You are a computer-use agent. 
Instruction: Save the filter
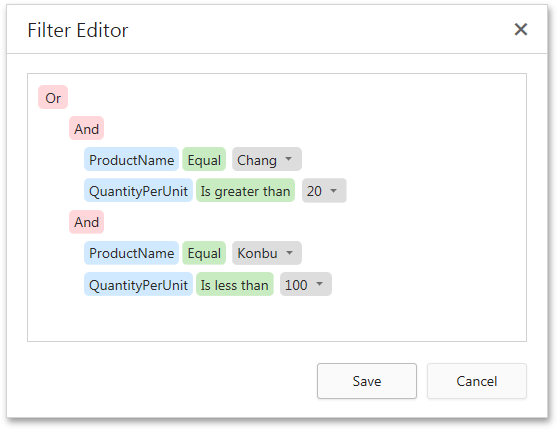pos(367,381)
